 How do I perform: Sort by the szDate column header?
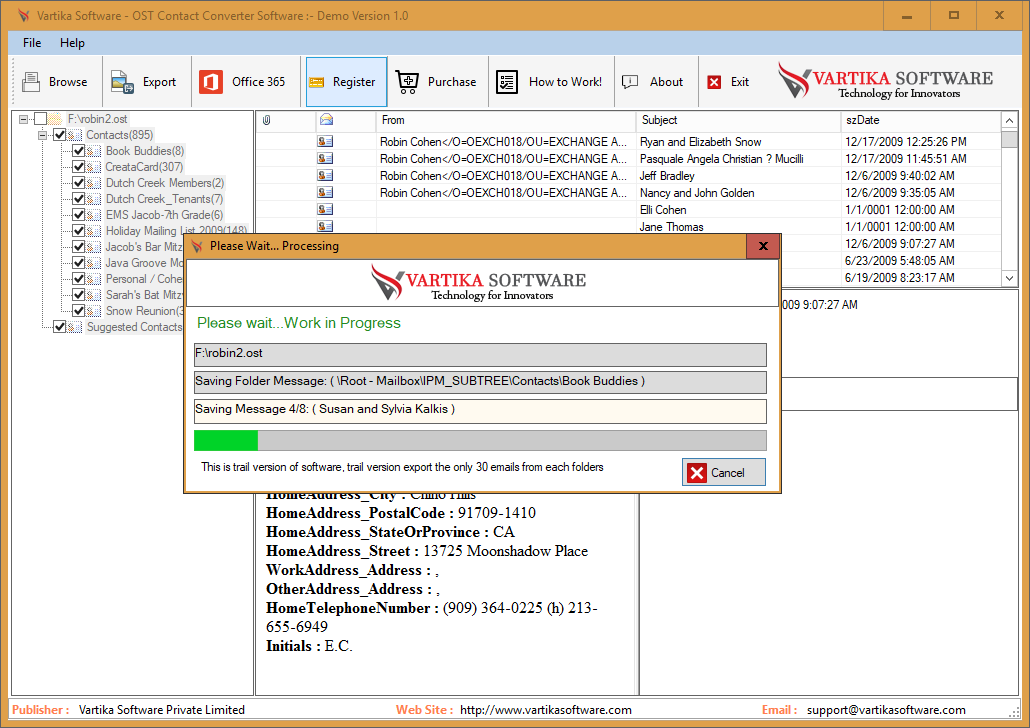pos(920,120)
